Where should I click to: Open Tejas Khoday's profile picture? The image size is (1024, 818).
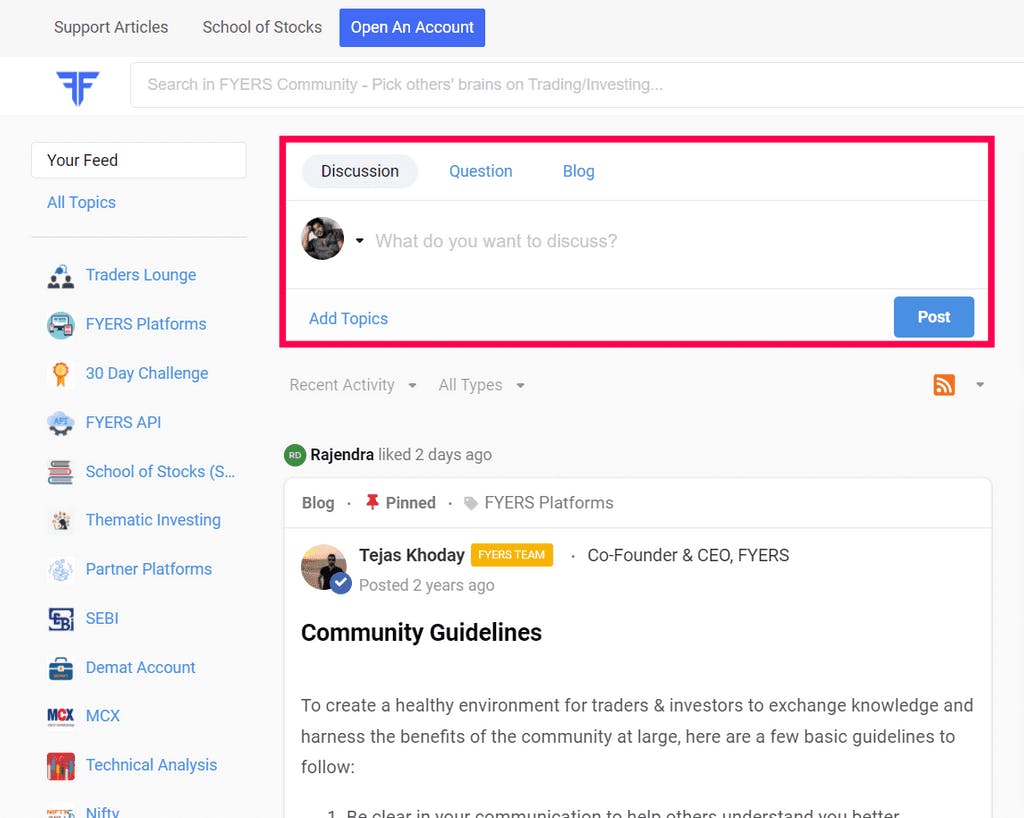pyautogui.click(x=325, y=567)
